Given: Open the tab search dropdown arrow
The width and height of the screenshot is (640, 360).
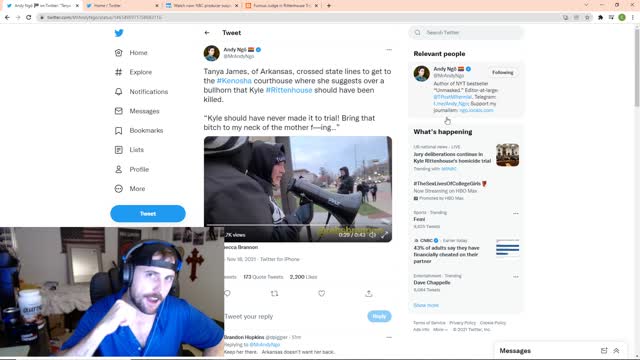Looking at the screenshot, I should pyautogui.click(x=587, y=5).
